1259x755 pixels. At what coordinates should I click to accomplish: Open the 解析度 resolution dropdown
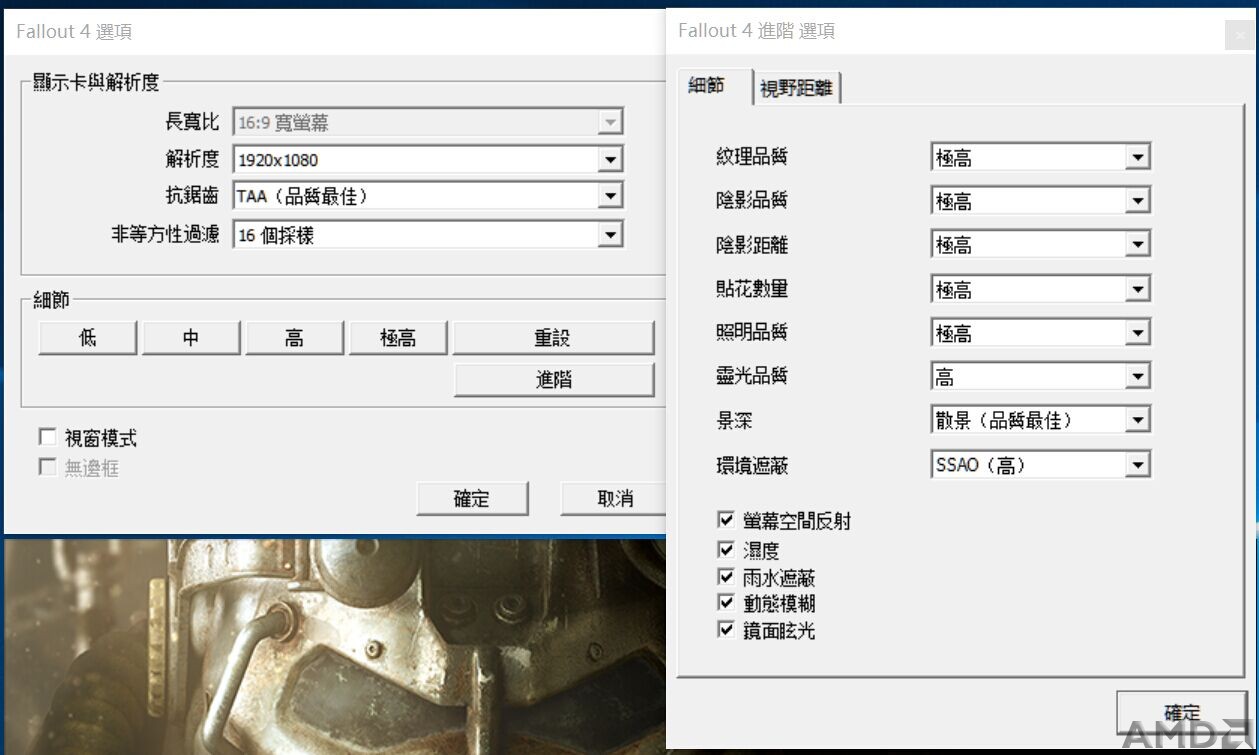tap(610, 159)
